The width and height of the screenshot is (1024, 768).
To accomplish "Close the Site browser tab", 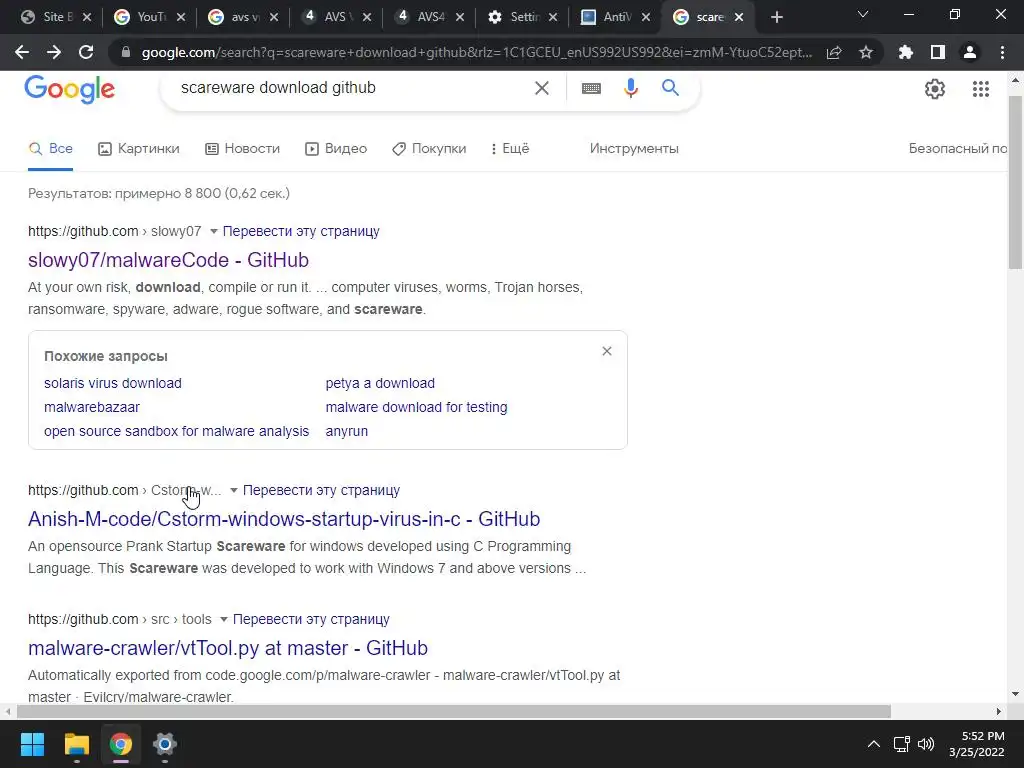I will 87,17.
